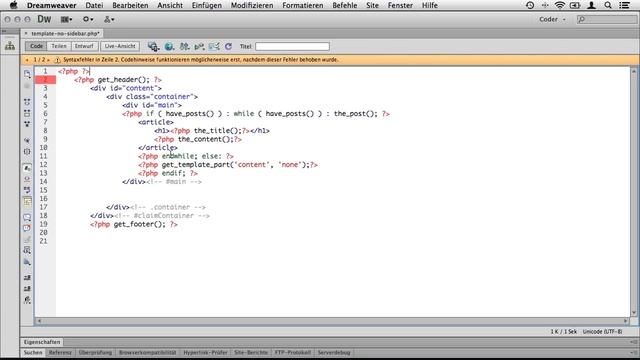
Task: Refresh the view with the circular arrow
Action: point(228,47)
